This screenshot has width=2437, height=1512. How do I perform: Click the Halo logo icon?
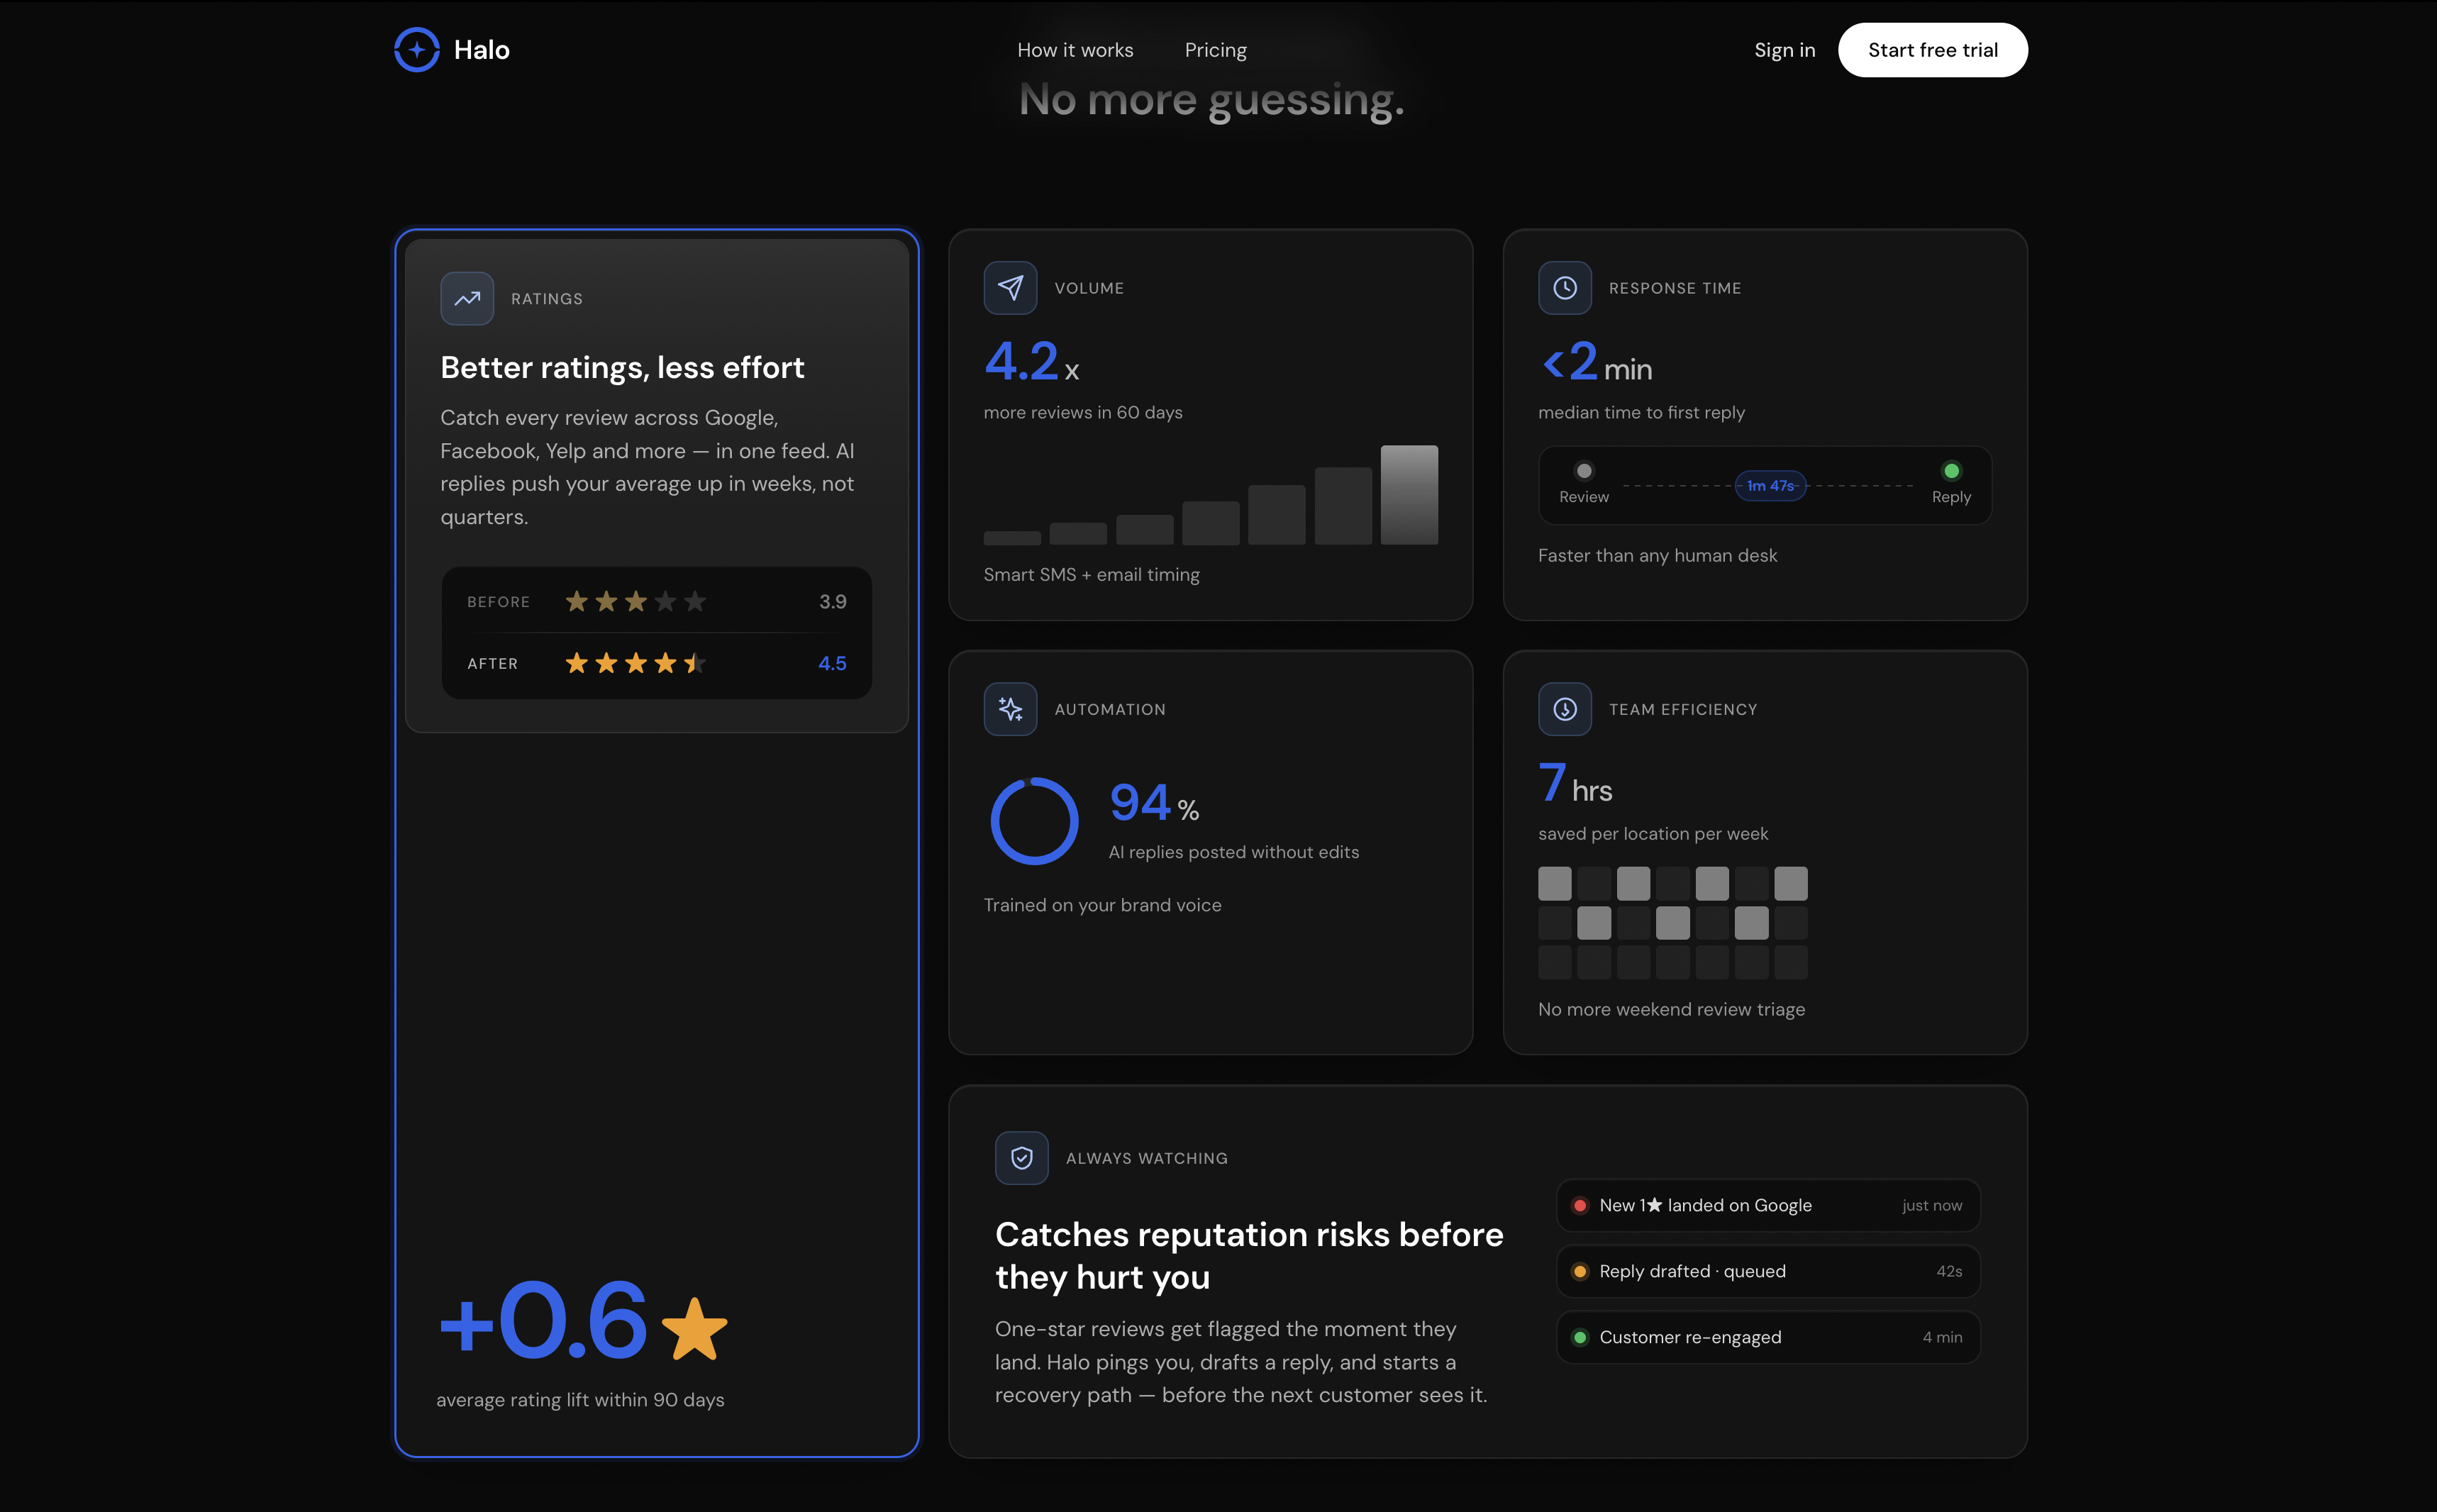(416, 50)
